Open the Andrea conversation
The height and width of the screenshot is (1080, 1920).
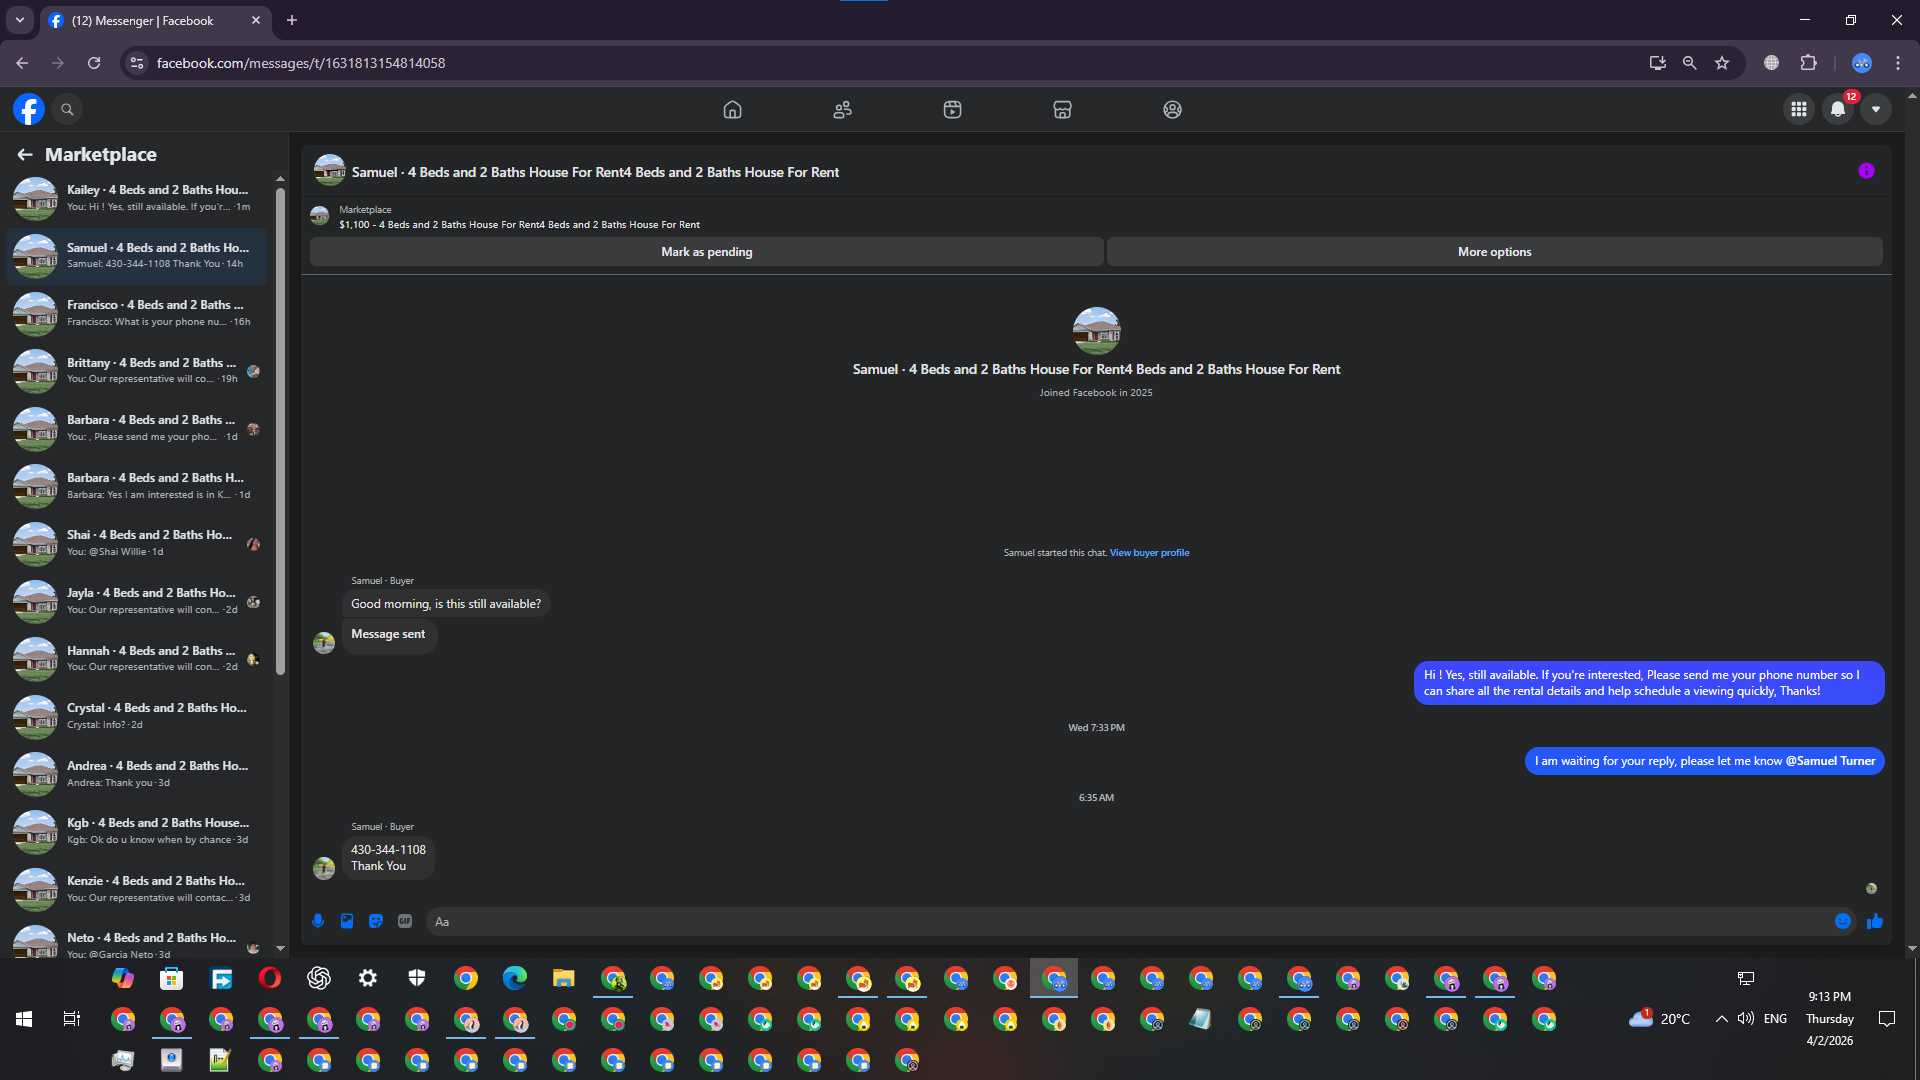click(x=138, y=774)
